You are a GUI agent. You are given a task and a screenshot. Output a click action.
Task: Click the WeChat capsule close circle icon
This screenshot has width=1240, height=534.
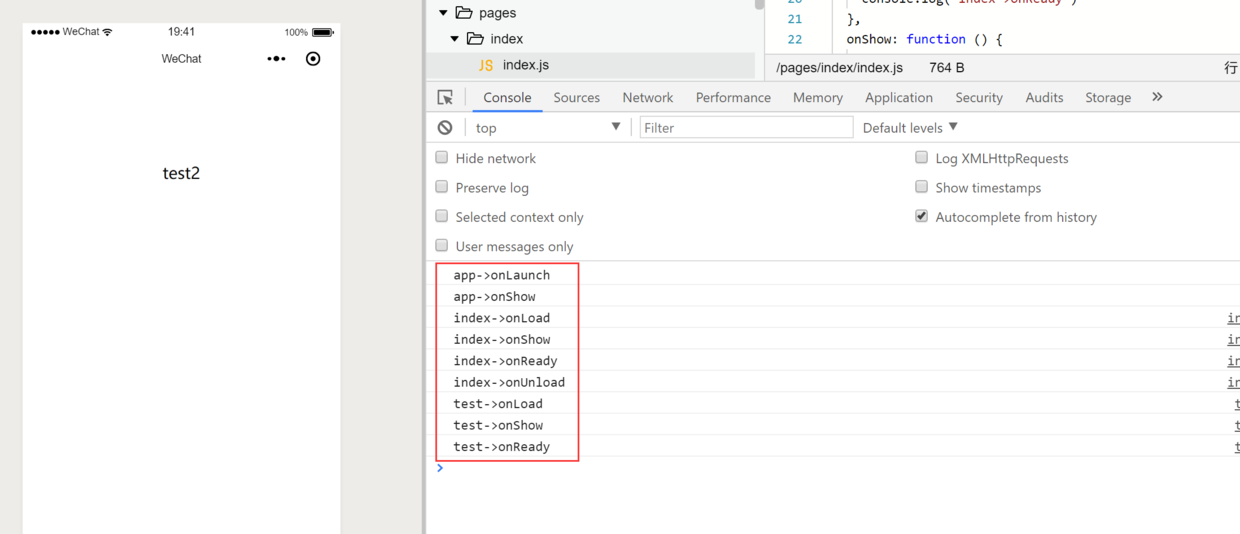(x=313, y=59)
